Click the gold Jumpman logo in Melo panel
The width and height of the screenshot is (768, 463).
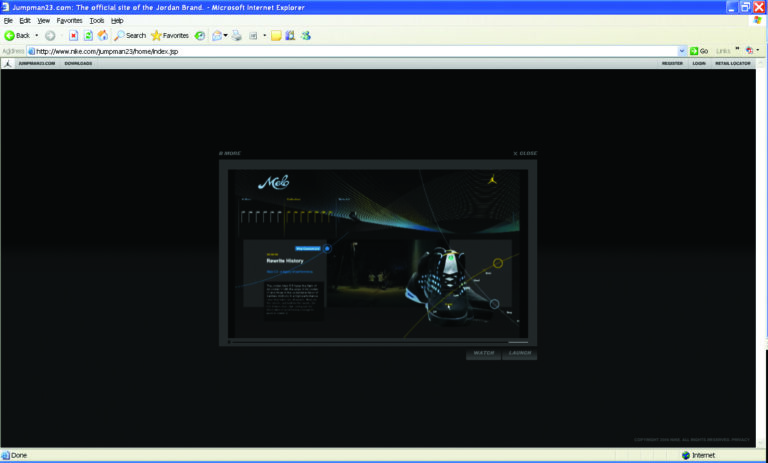(493, 182)
